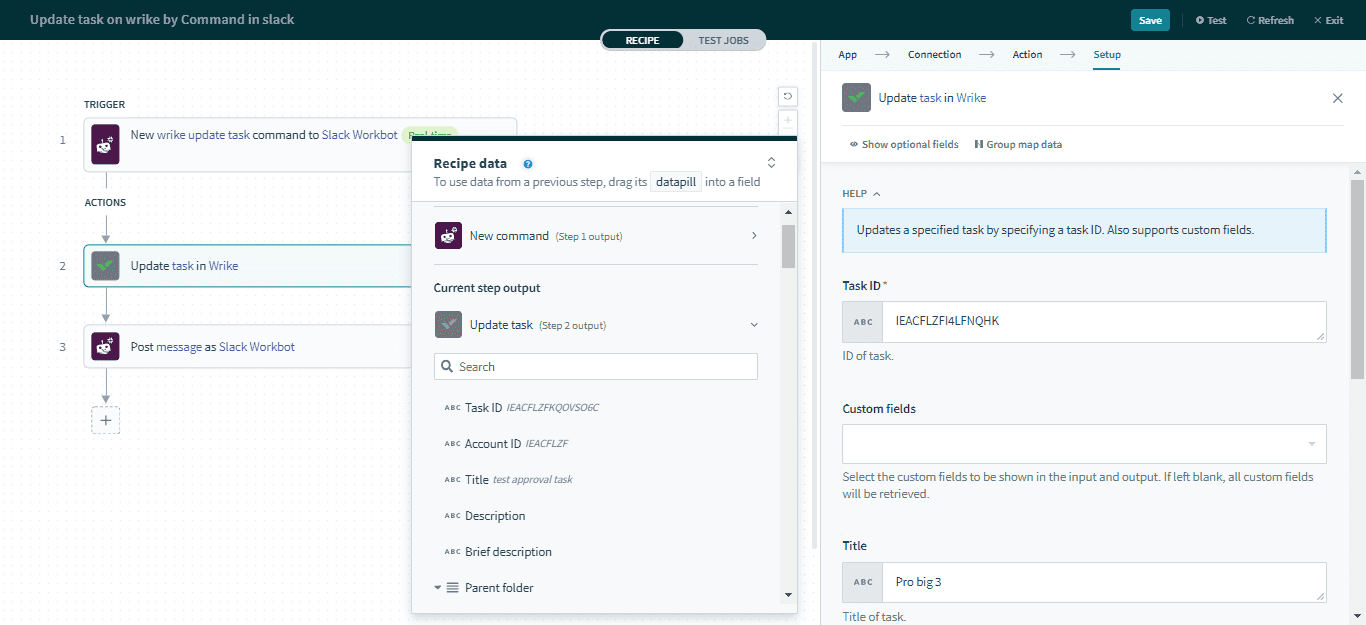
Task: Click the ABC icon beside the Task ID datapill
Action: click(x=452, y=407)
